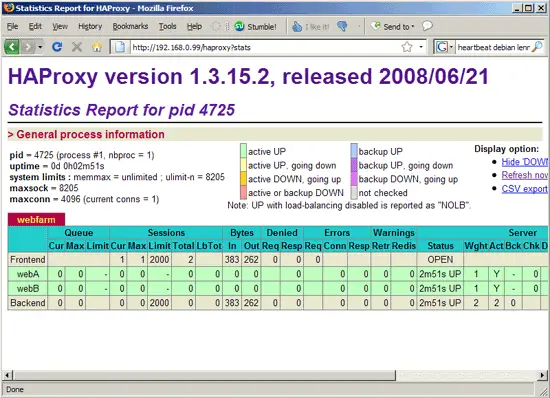Go back with the green Back arrow
This screenshot has width=550, height=398.
11,47
